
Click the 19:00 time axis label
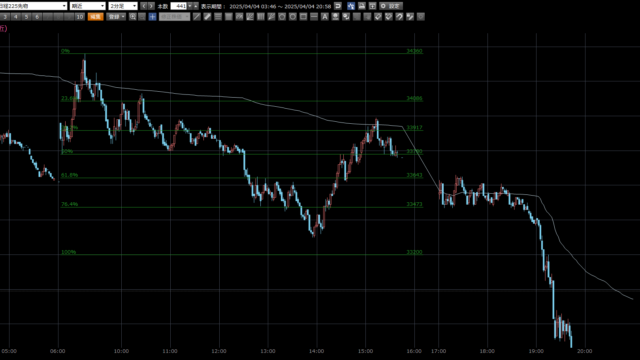click(x=536, y=351)
